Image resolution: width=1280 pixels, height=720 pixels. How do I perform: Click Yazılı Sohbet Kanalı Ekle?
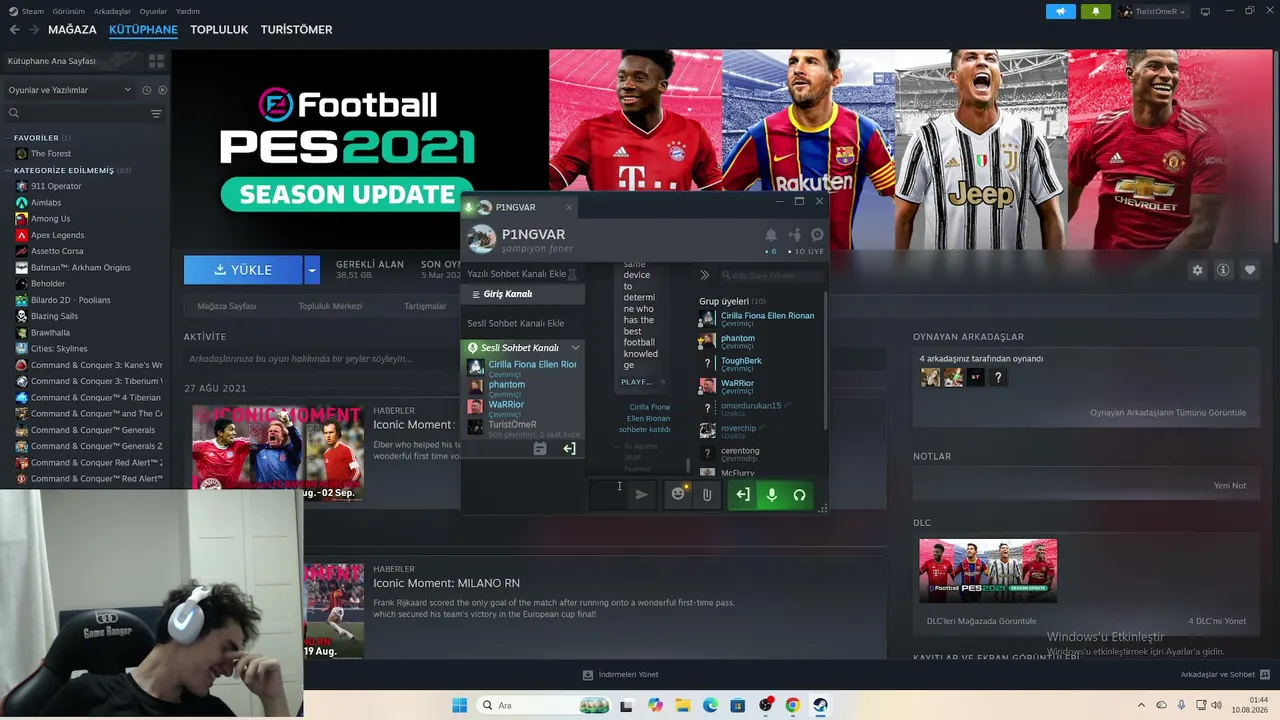(x=517, y=274)
